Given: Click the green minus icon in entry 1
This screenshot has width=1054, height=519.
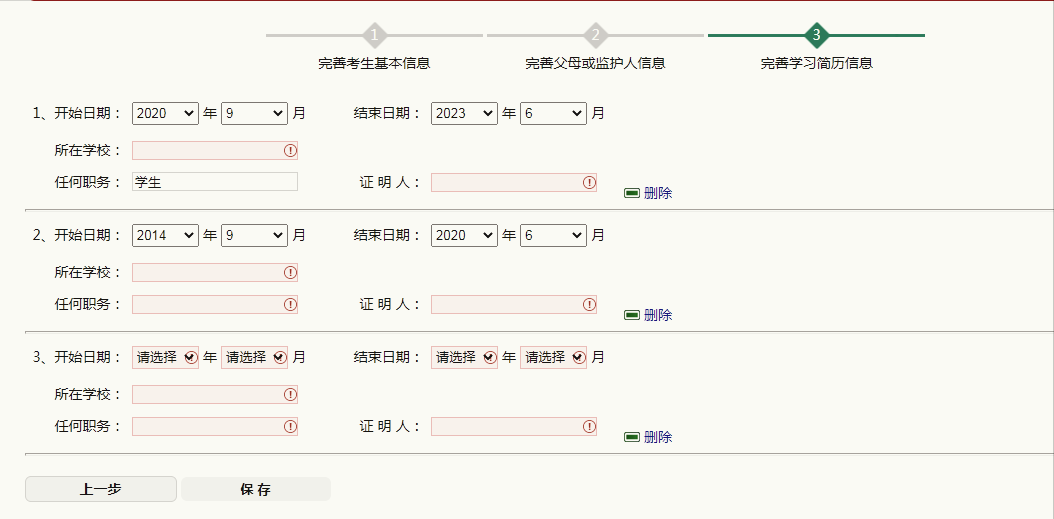Looking at the screenshot, I should point(632,193).
